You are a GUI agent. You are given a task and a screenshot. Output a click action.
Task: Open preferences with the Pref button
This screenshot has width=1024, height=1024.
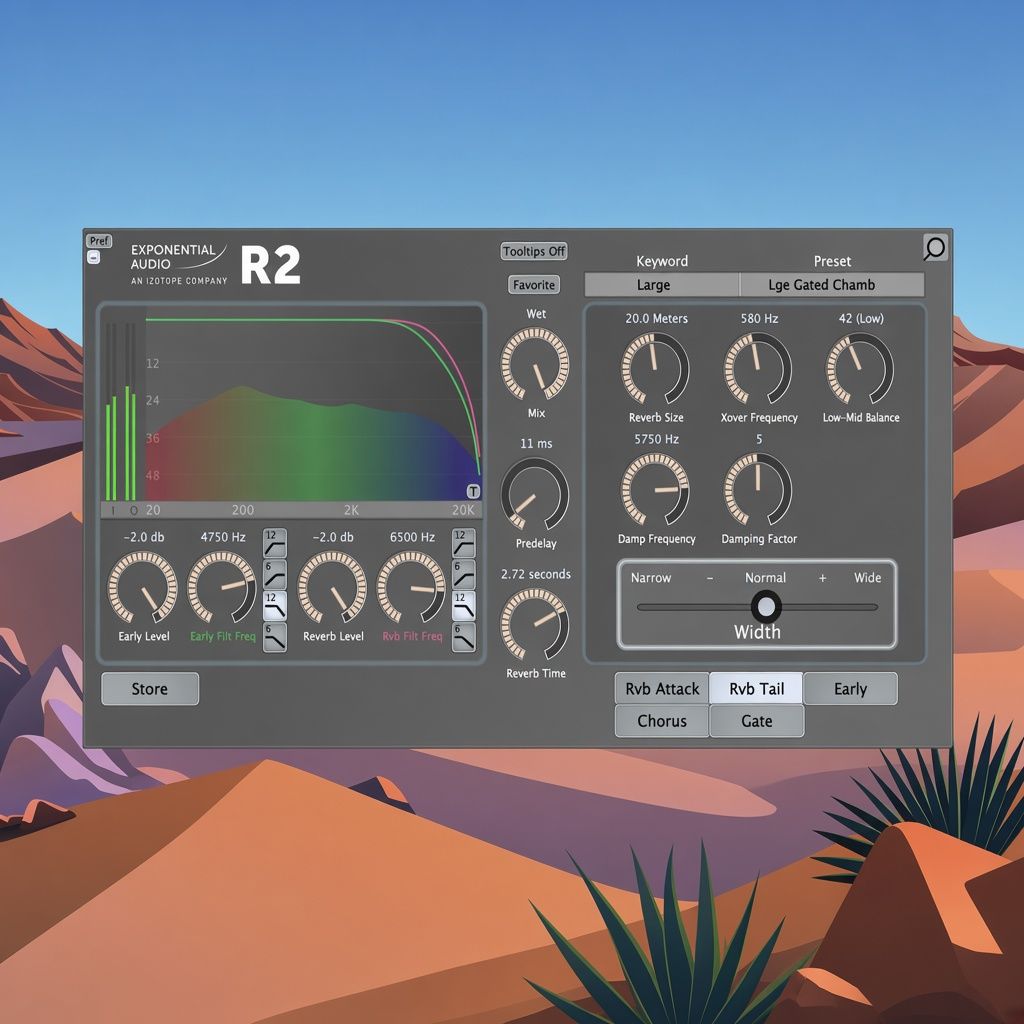99,241
